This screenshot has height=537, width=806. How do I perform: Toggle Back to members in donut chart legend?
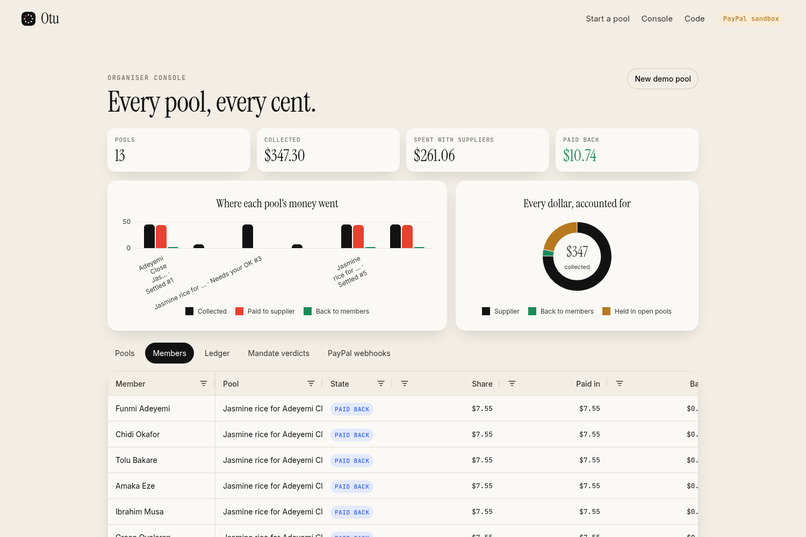(561, 311)
